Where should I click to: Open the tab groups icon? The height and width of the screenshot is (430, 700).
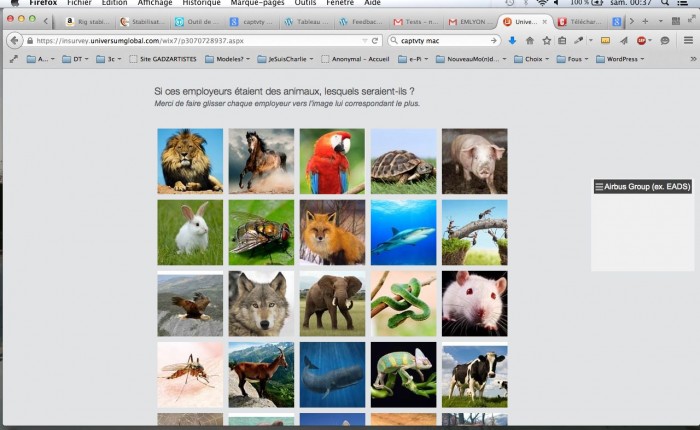click(x=676, y=21)
